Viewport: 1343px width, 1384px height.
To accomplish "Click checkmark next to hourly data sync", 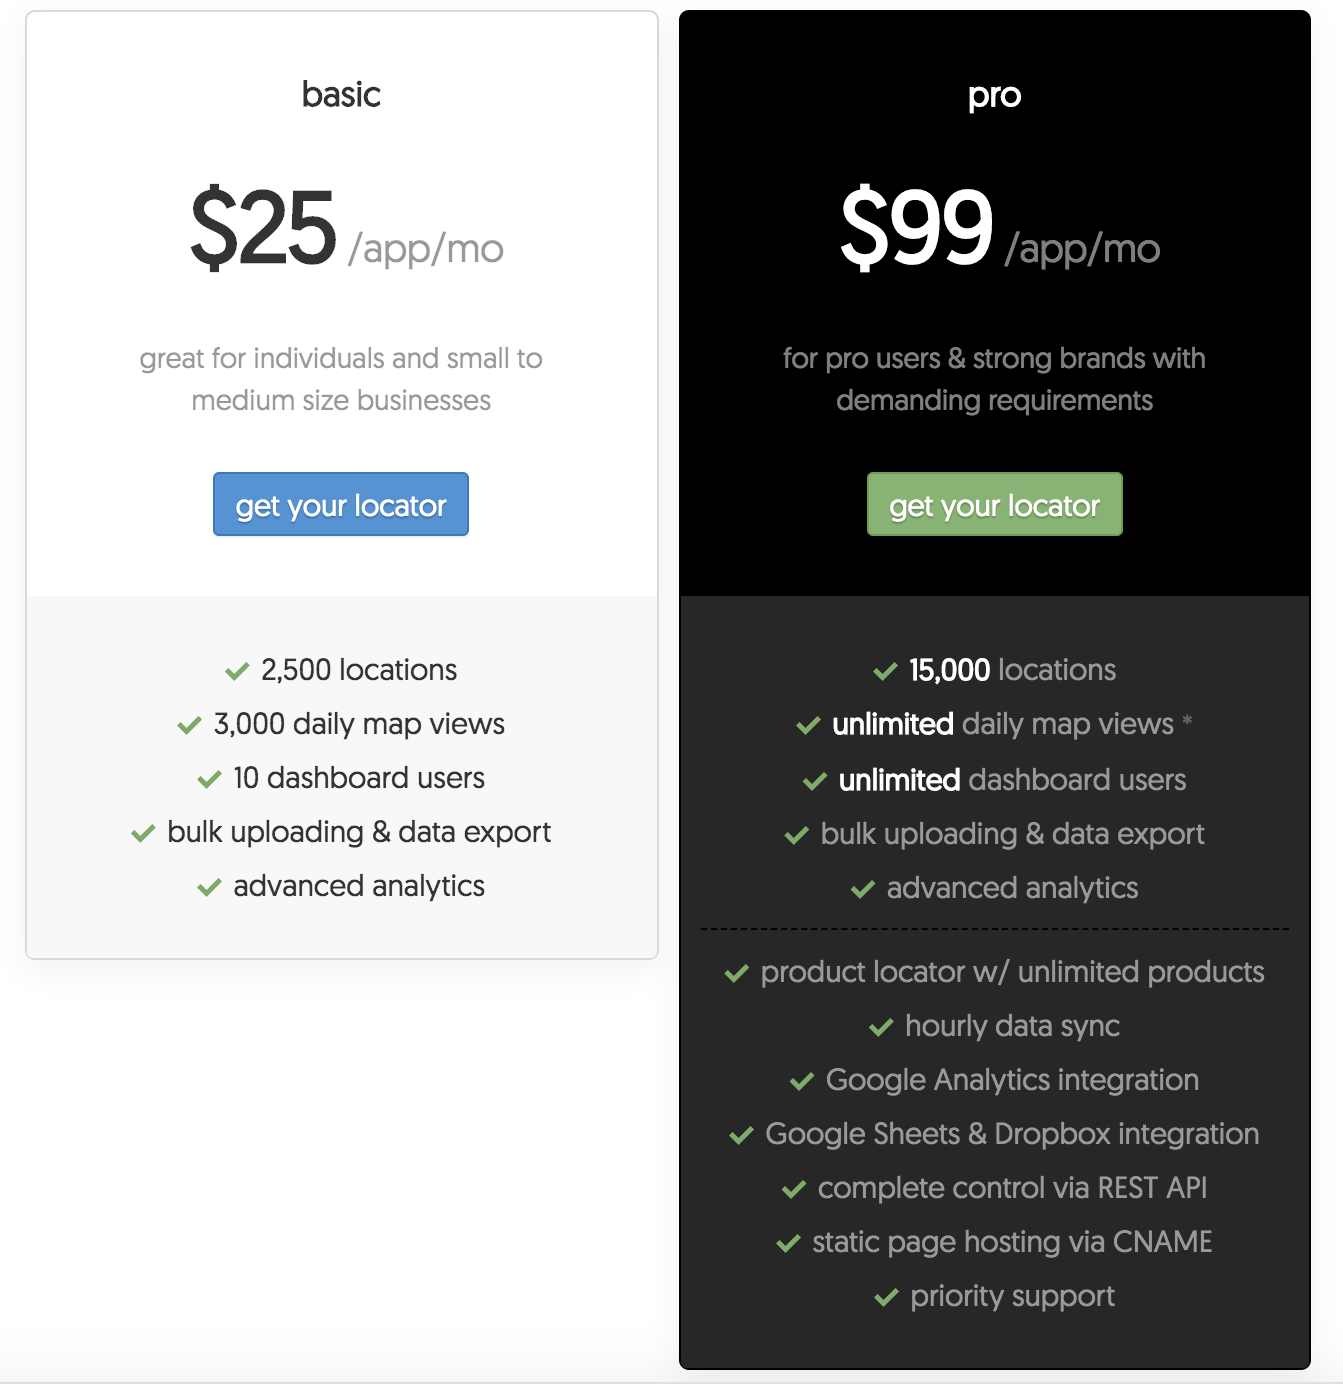I will pos(881,1027).
